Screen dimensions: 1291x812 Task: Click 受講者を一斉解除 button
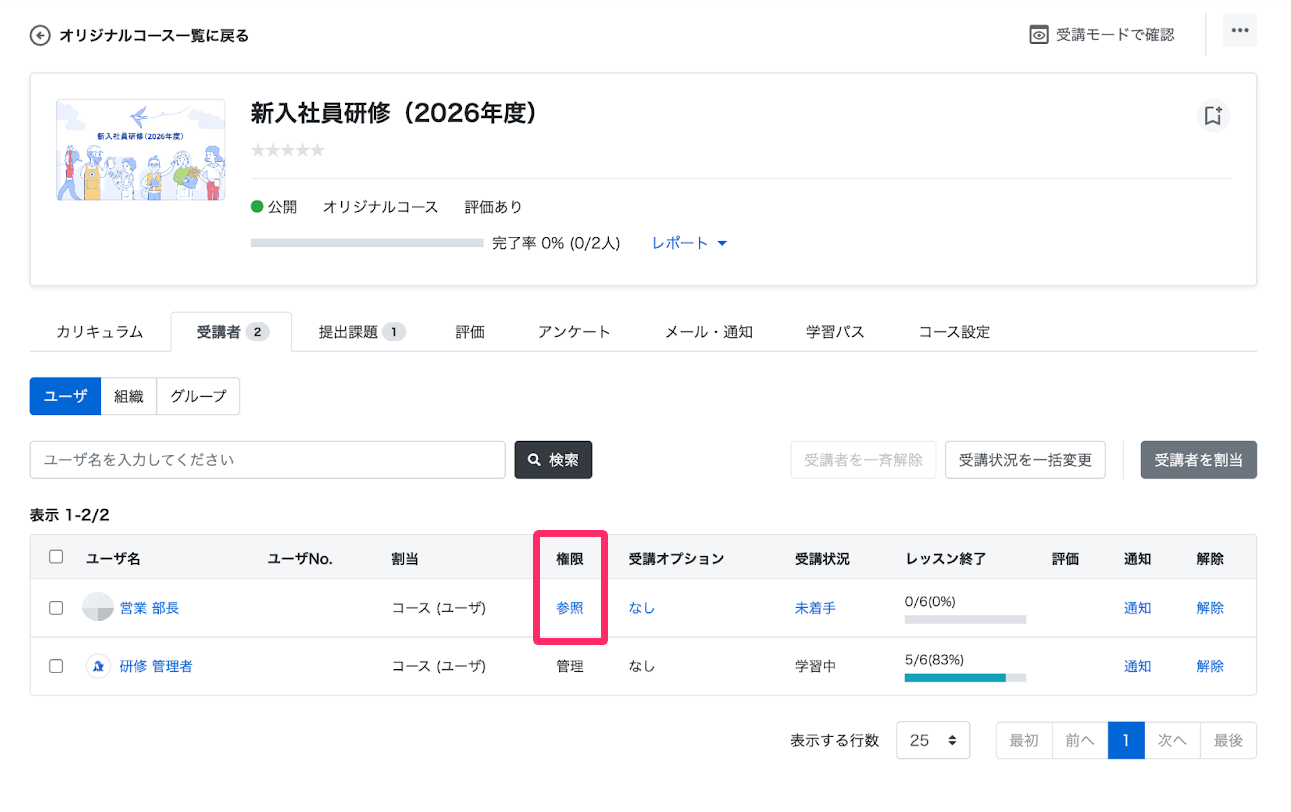tap(863, 460)
